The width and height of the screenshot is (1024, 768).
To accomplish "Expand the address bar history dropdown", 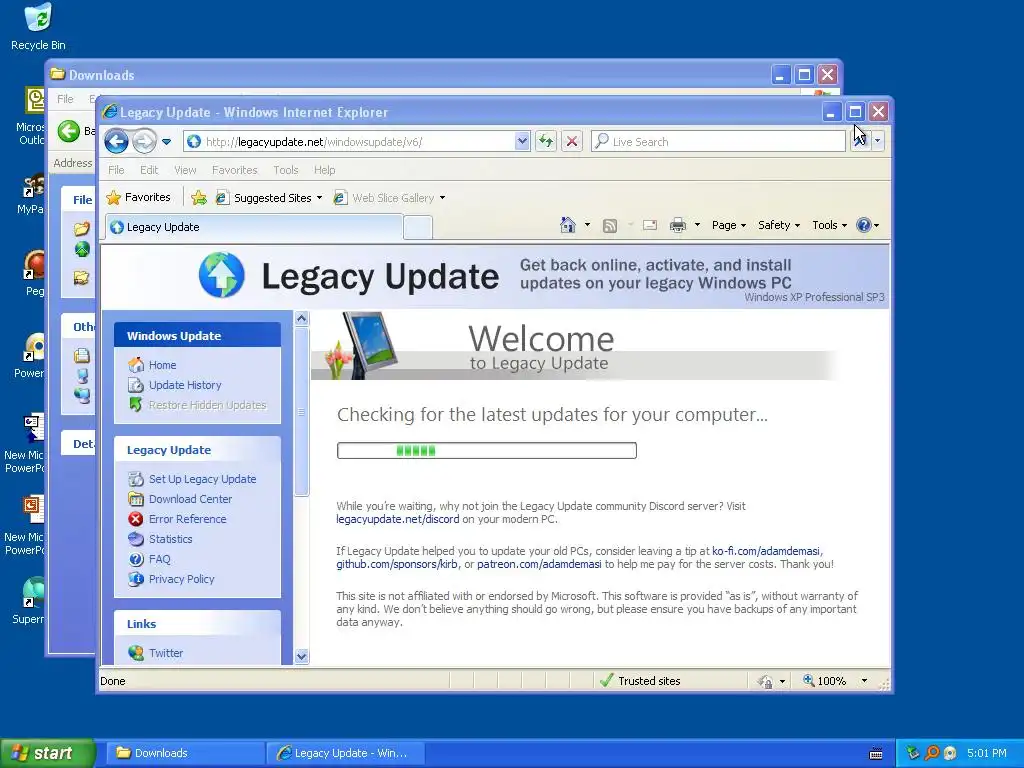I will click(x=522, y=142).
